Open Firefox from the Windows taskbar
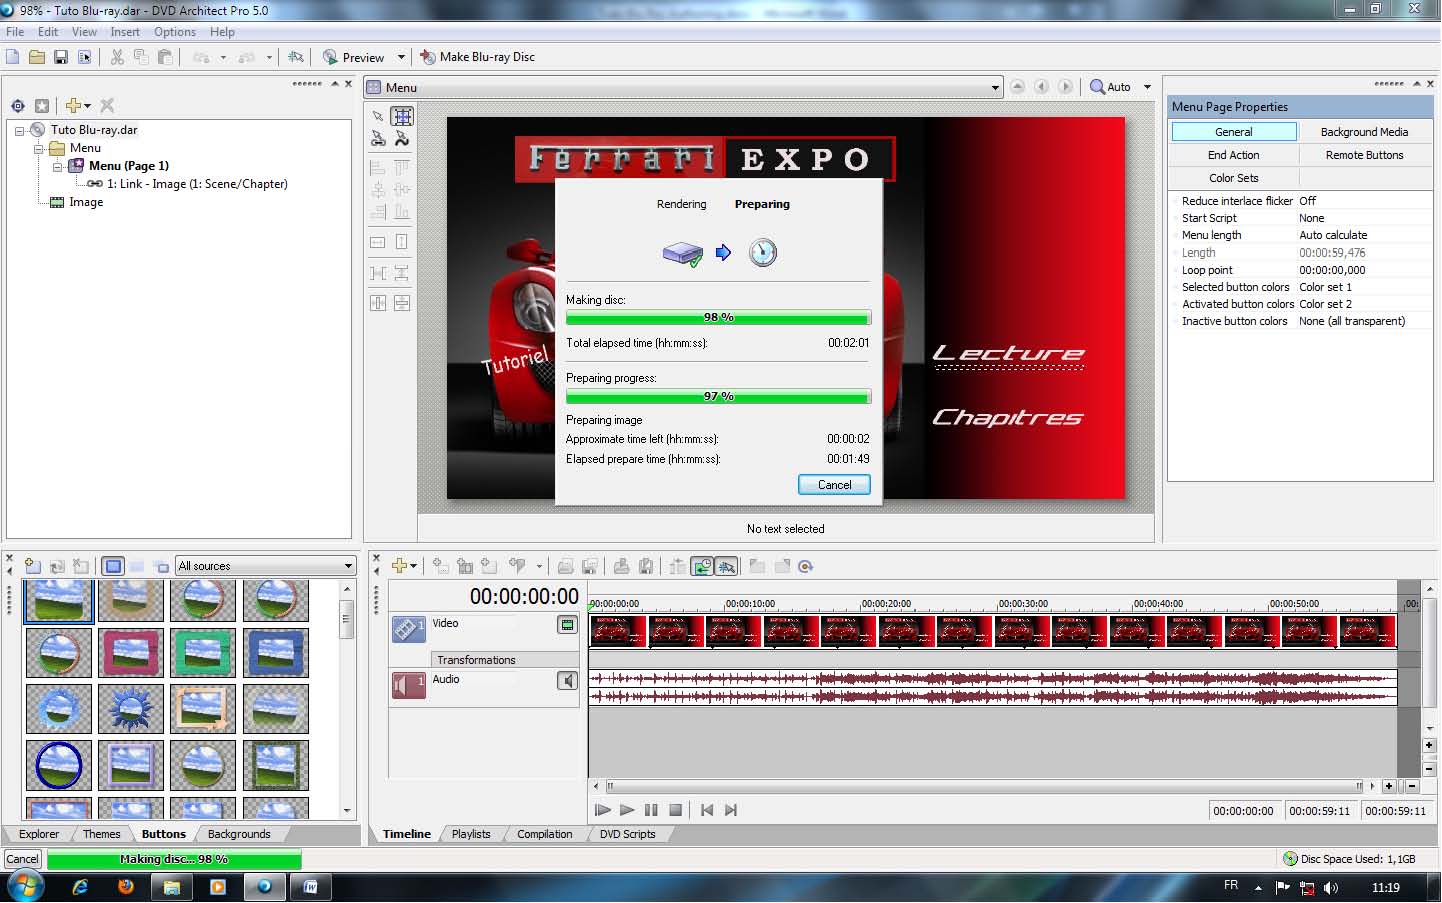The height and width of the screenshot is (903, 1442). [x=125, y=886]
